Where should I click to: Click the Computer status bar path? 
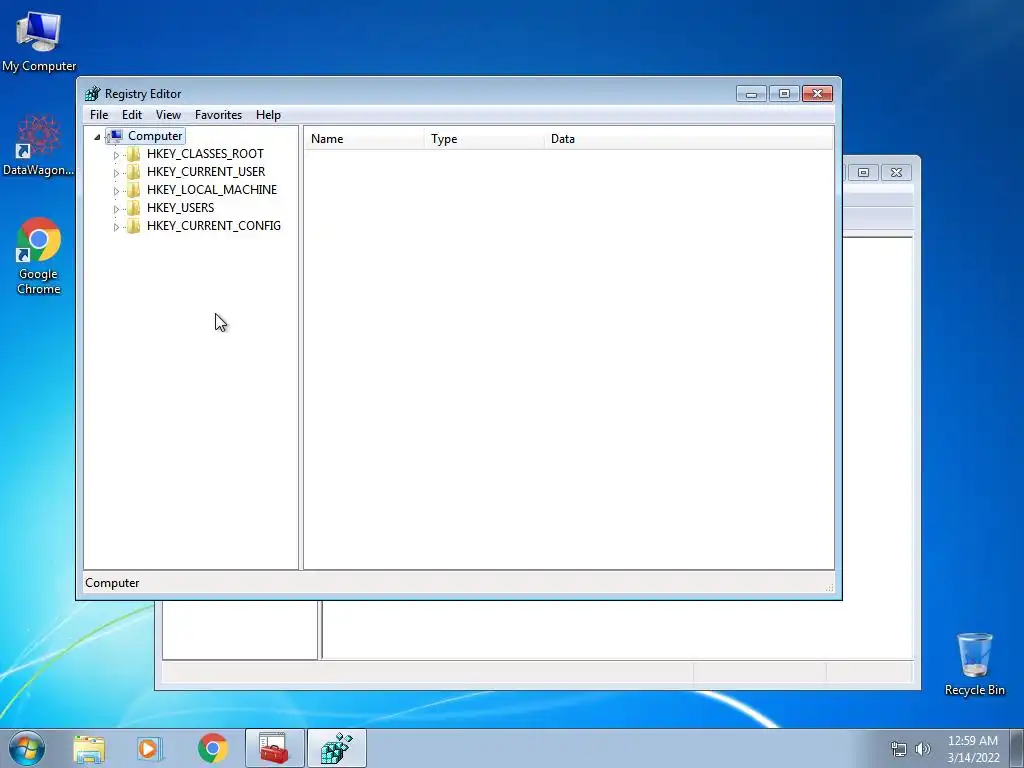tap(112, 583)
